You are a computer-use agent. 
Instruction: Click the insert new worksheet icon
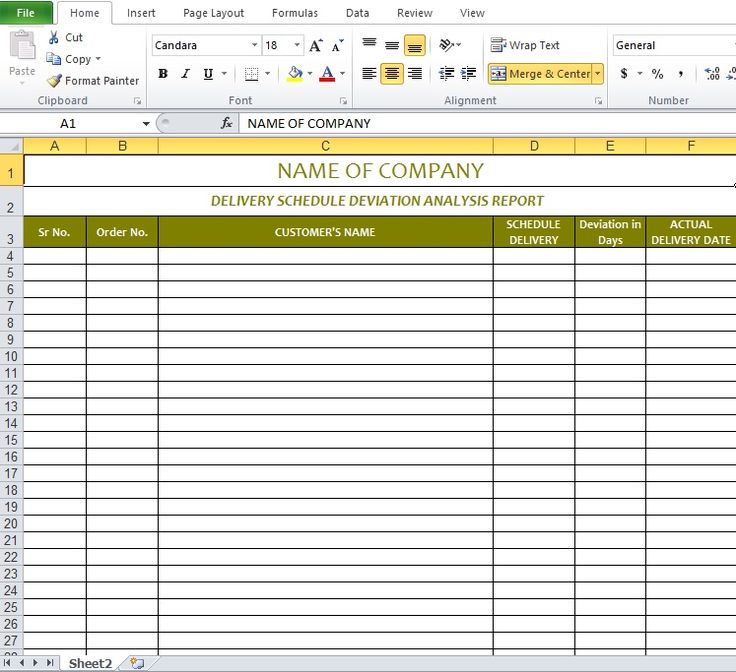[x=137, y=663]
